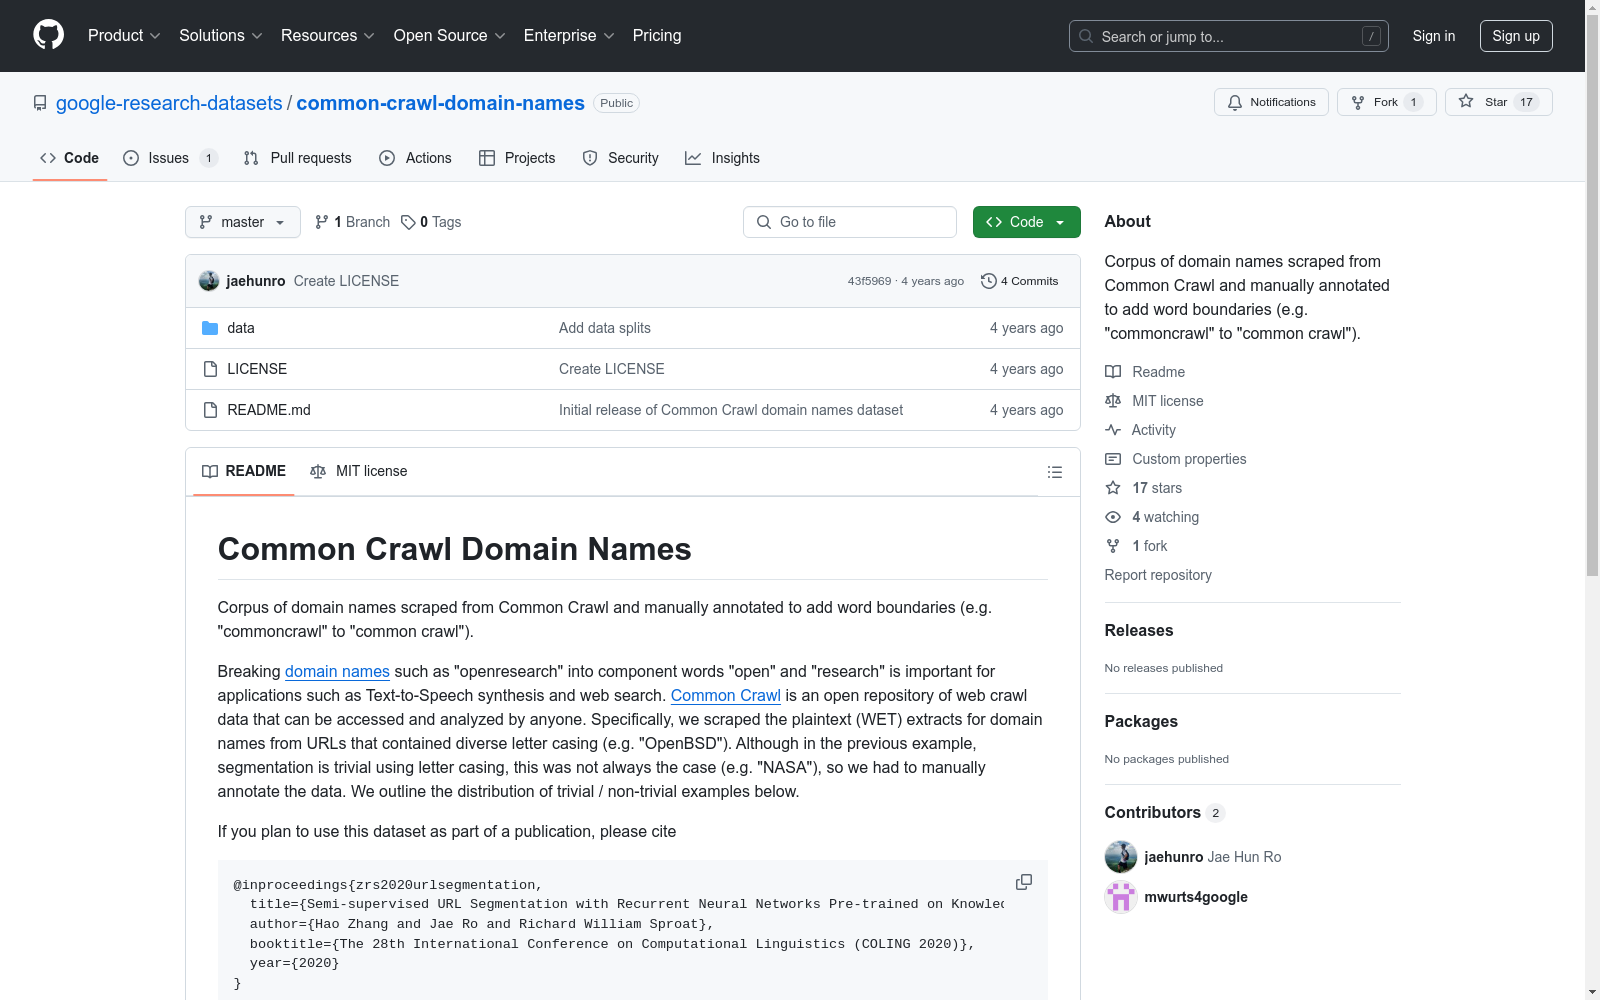Expand the Product menu

pos(124,35)
